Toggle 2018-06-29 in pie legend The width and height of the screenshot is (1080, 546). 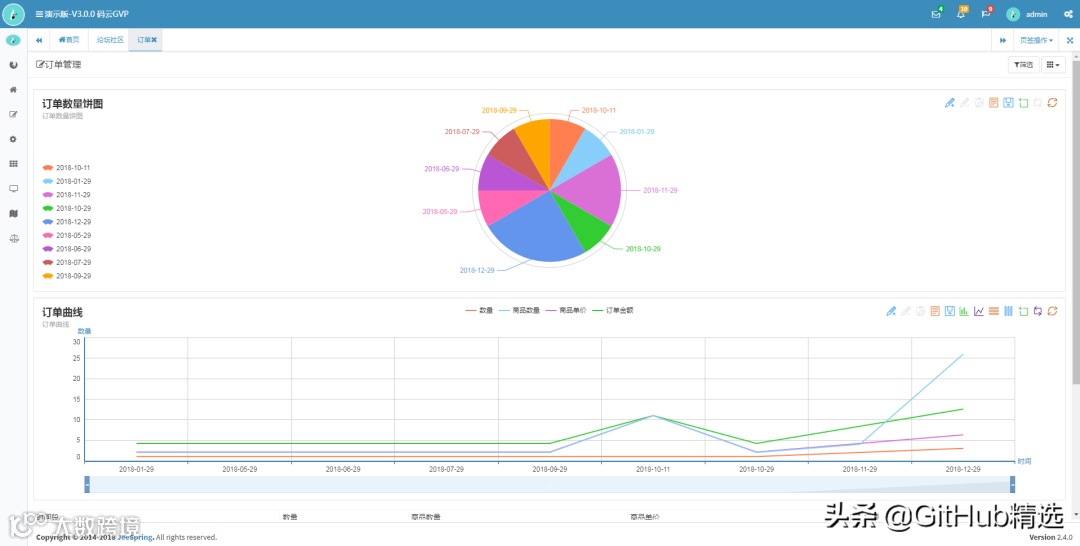click(66, 249)
